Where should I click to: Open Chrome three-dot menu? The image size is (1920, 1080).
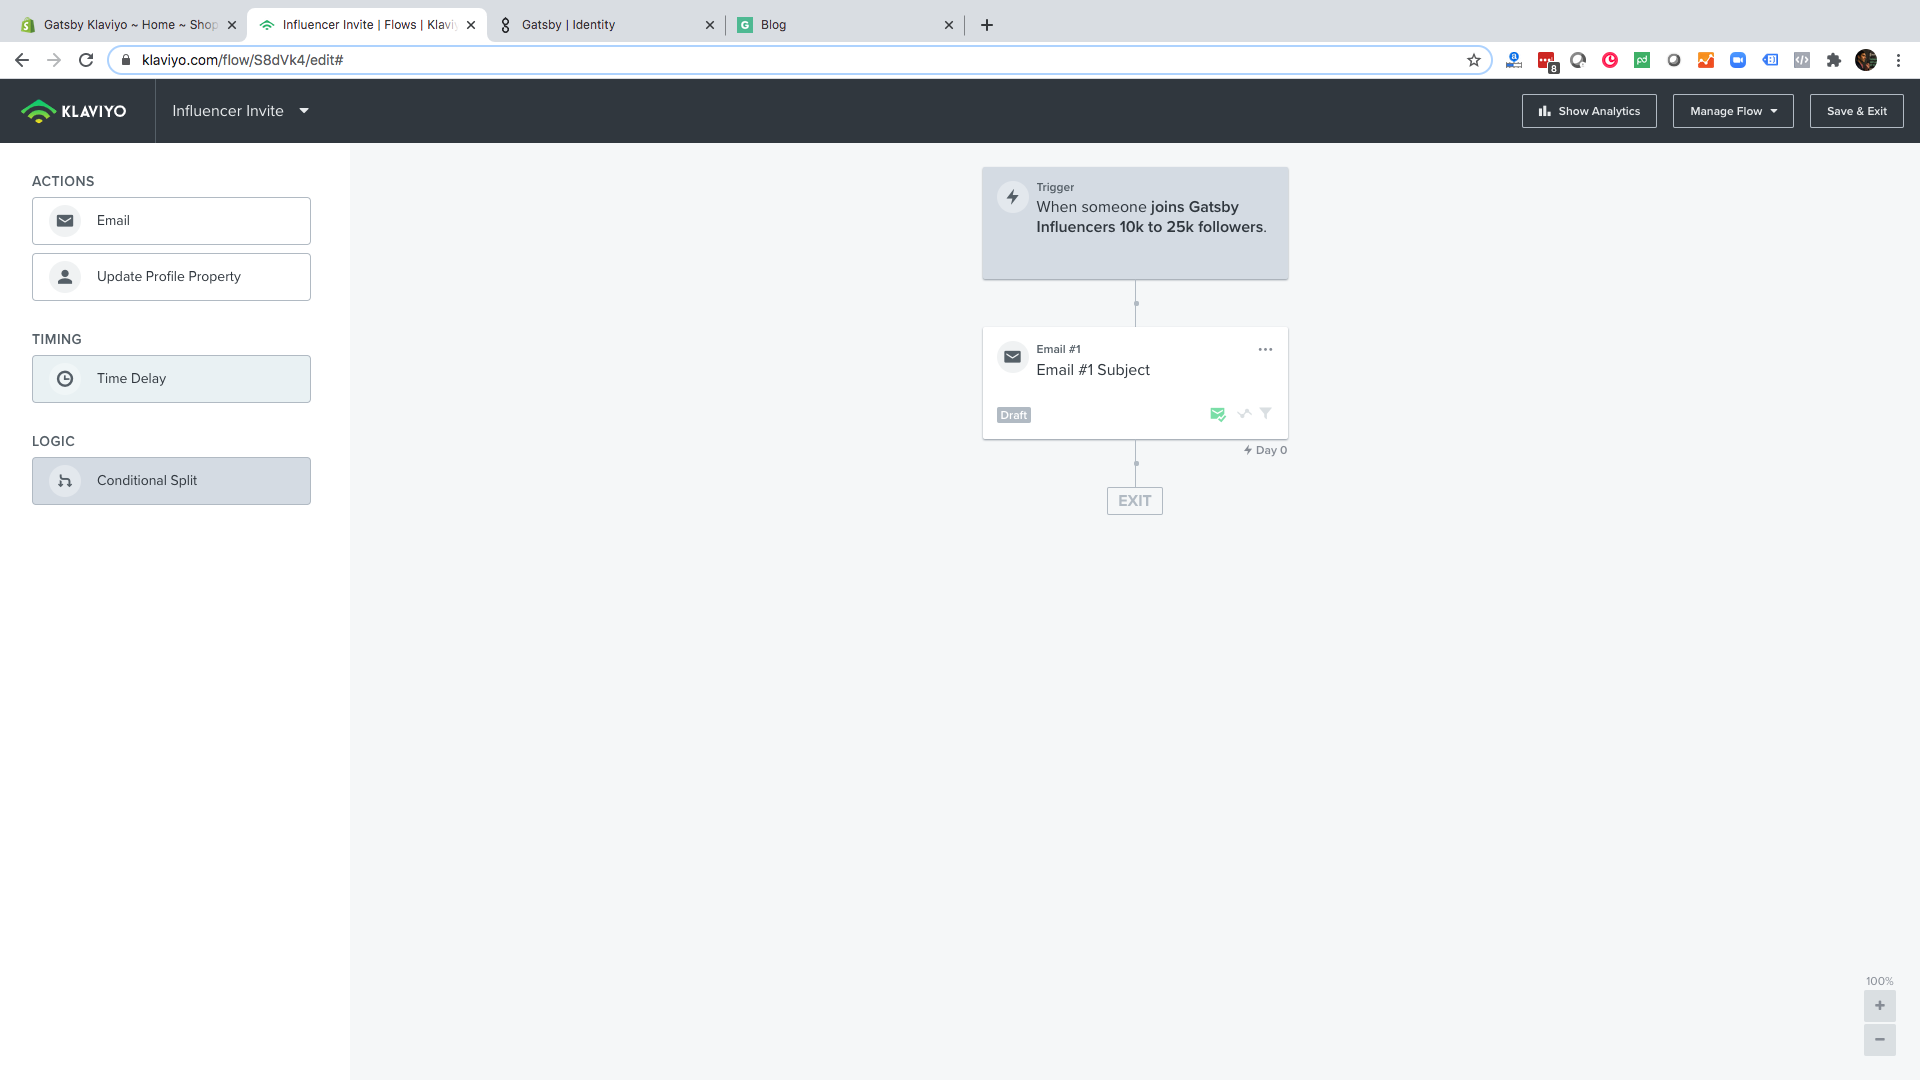[x=1898, y=60]
